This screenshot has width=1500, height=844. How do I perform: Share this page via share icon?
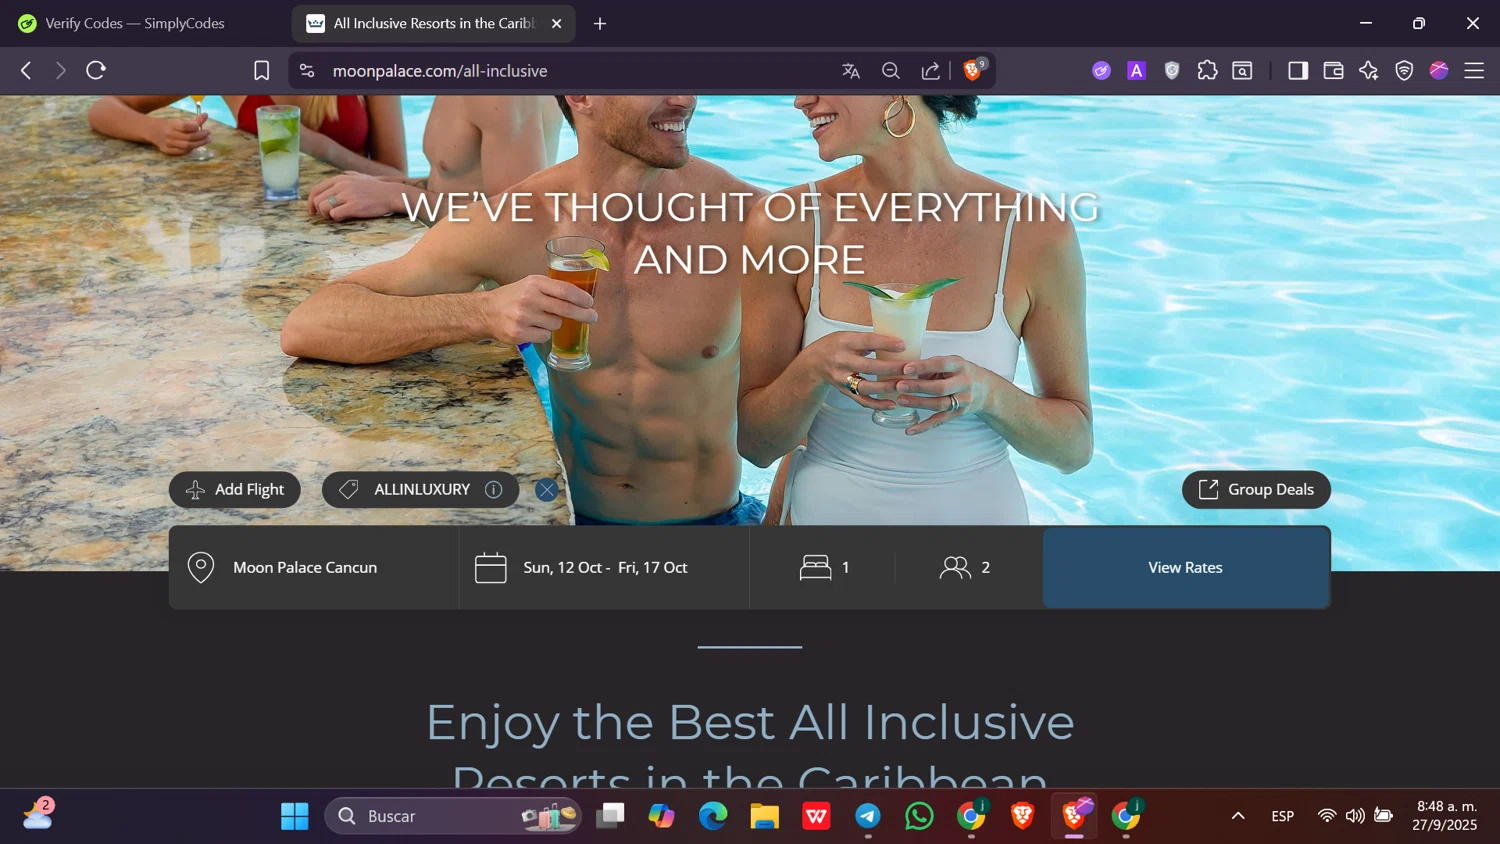[931, 70]
